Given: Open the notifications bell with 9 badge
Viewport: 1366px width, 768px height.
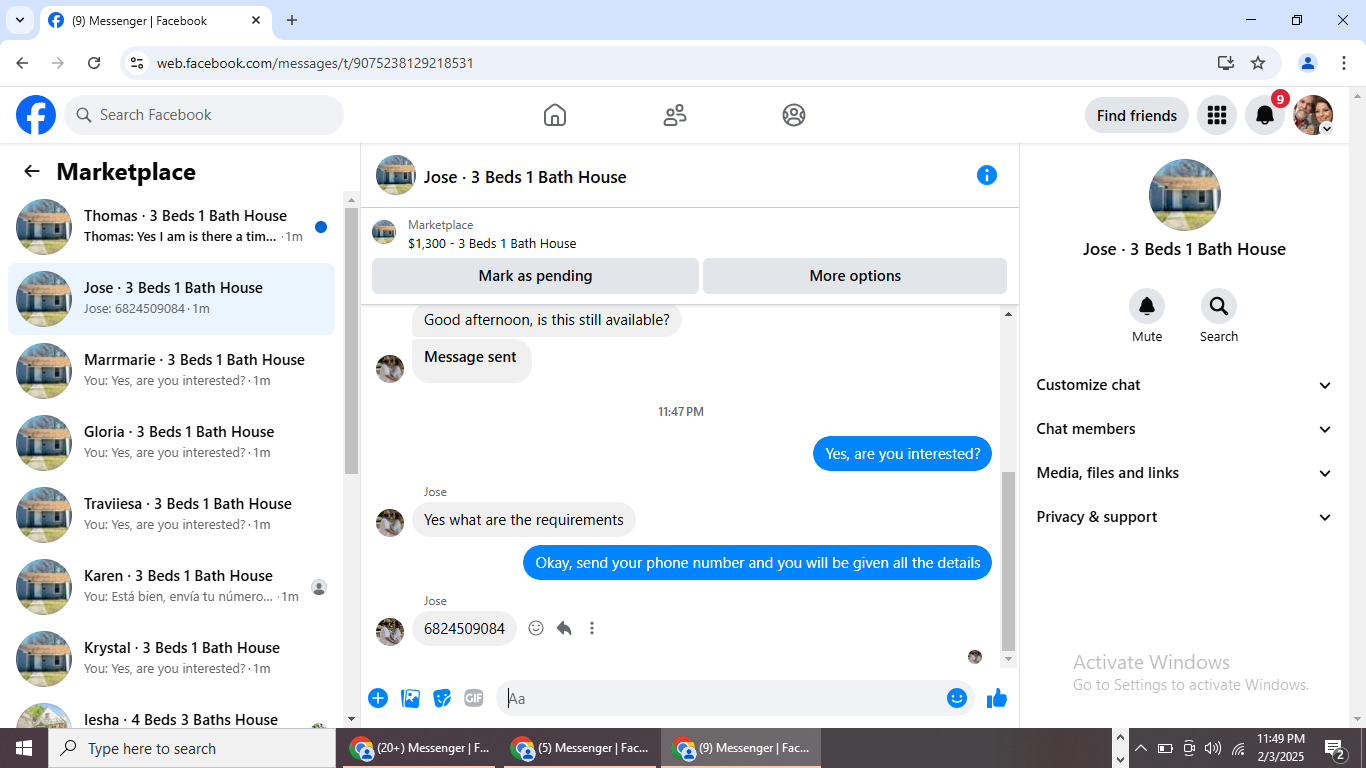Looking at the screenshot, I should 1265,115.
